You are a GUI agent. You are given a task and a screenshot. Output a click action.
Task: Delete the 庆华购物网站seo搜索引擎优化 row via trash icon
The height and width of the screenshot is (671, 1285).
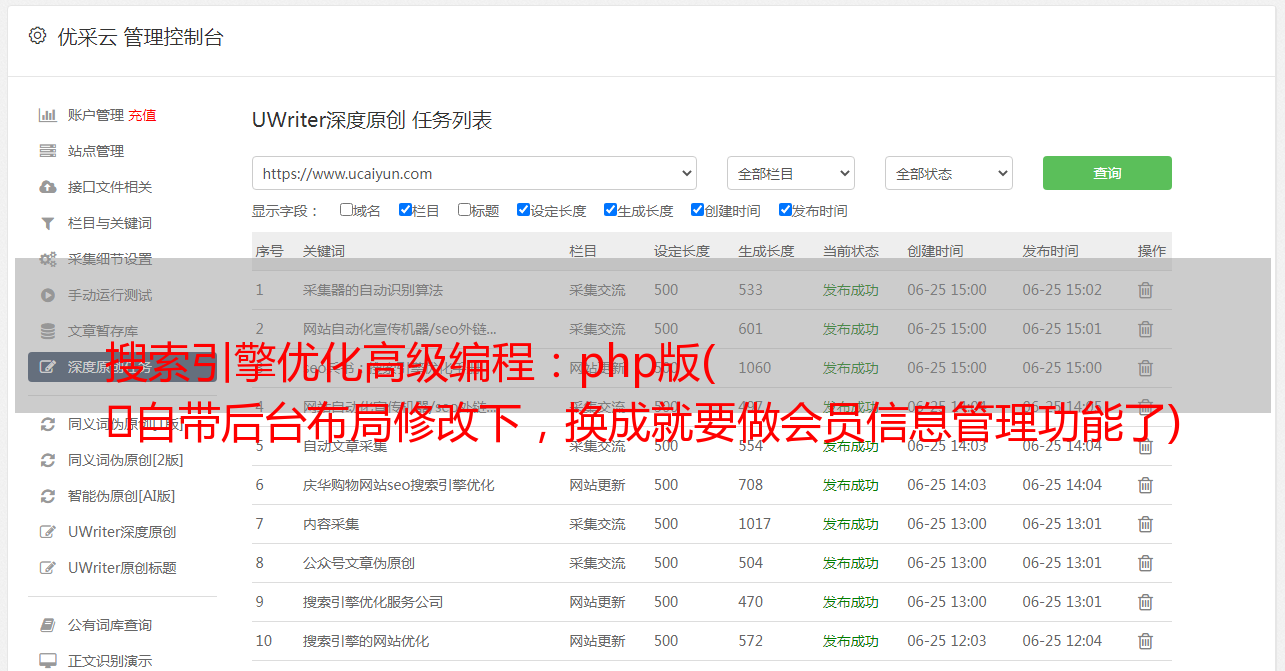[1145, 485]
